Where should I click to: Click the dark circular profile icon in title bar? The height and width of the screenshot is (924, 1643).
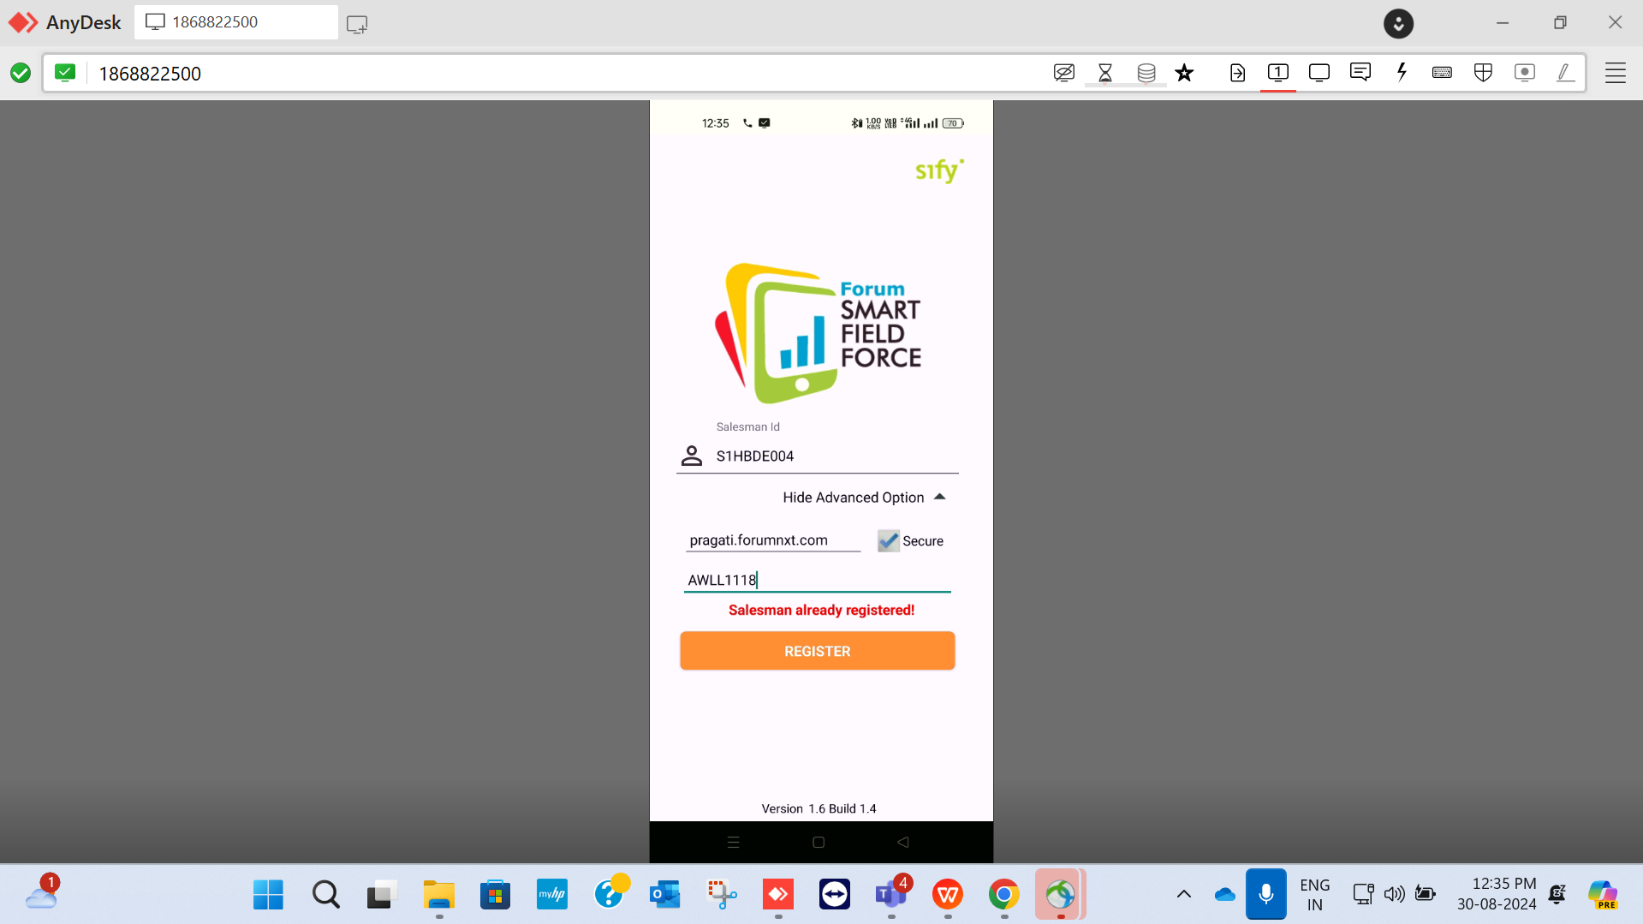pos(1398,23)
